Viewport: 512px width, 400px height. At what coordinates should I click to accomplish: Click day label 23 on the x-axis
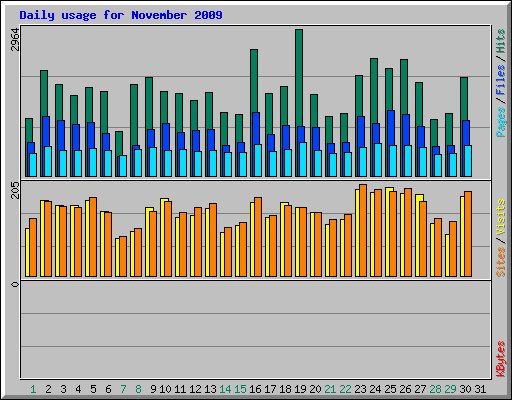point(360,389)
